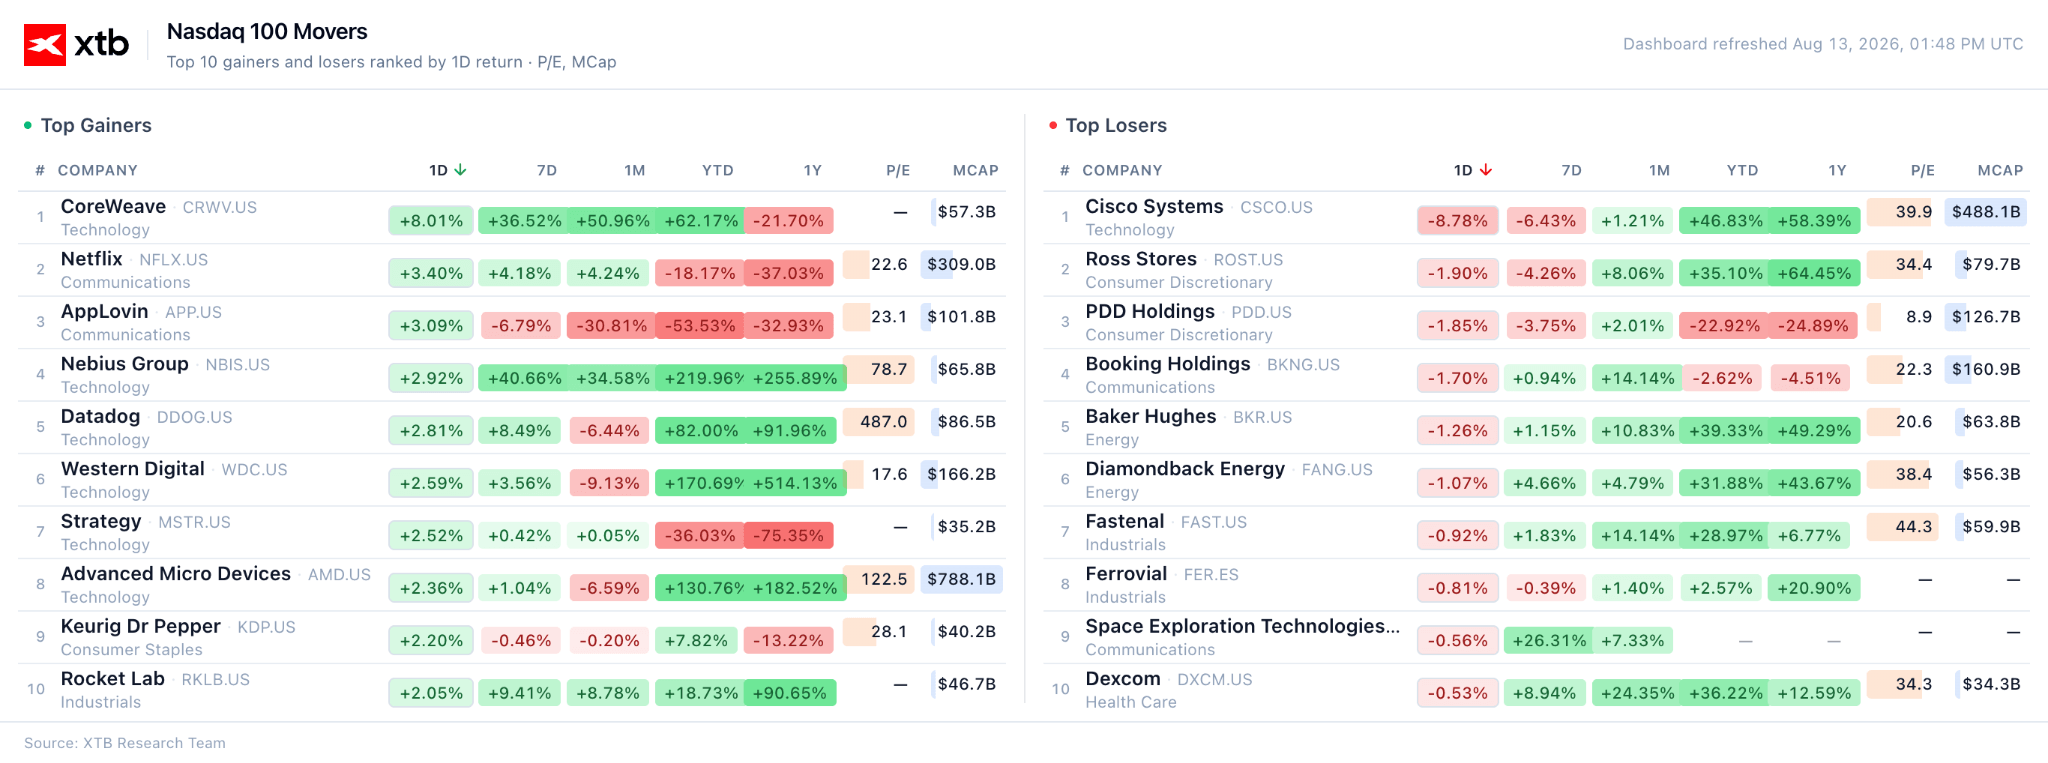This screenshot has width=2048, height=763.
Task: Select the CRWV.US ticker
Action: (x=220, y=207)
